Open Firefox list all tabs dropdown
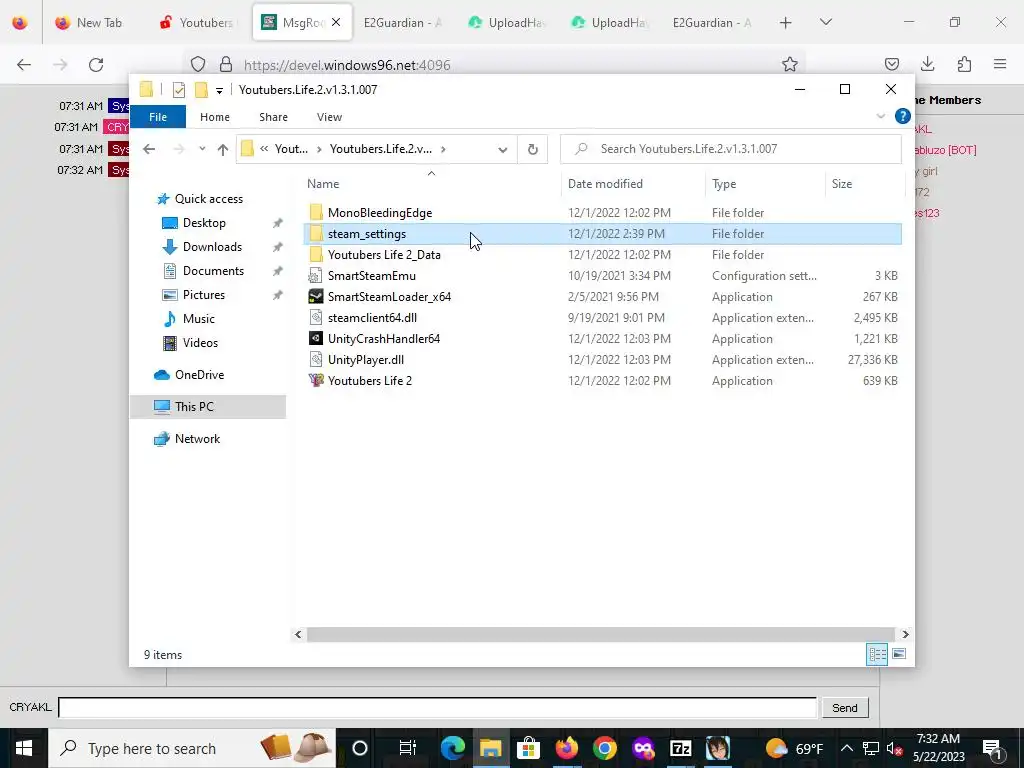 825,22
